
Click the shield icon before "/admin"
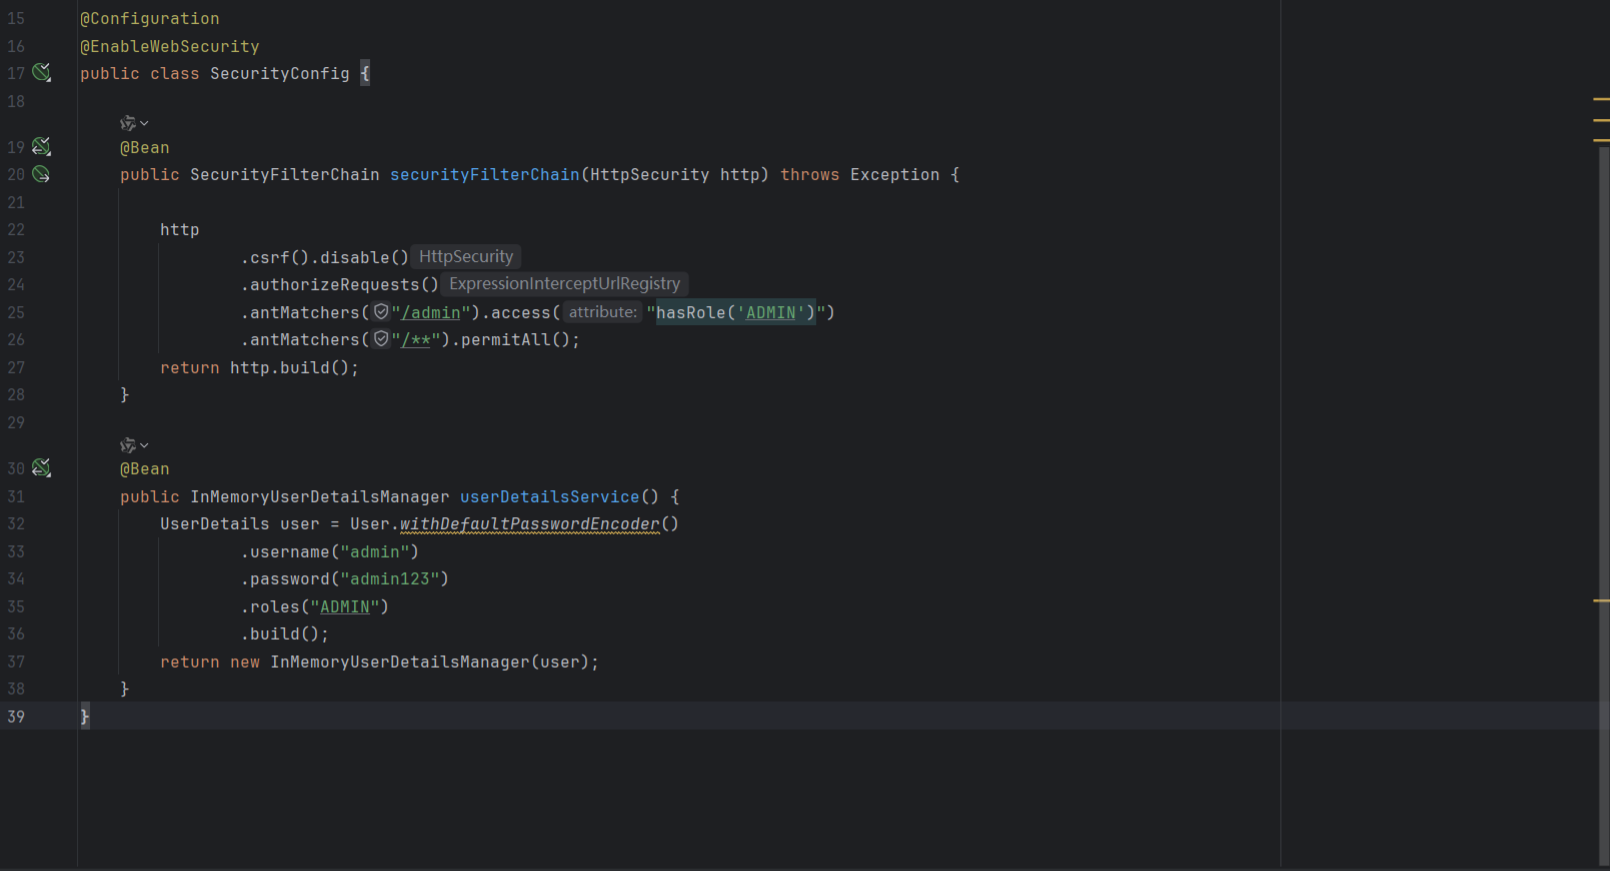click(381, 312)
